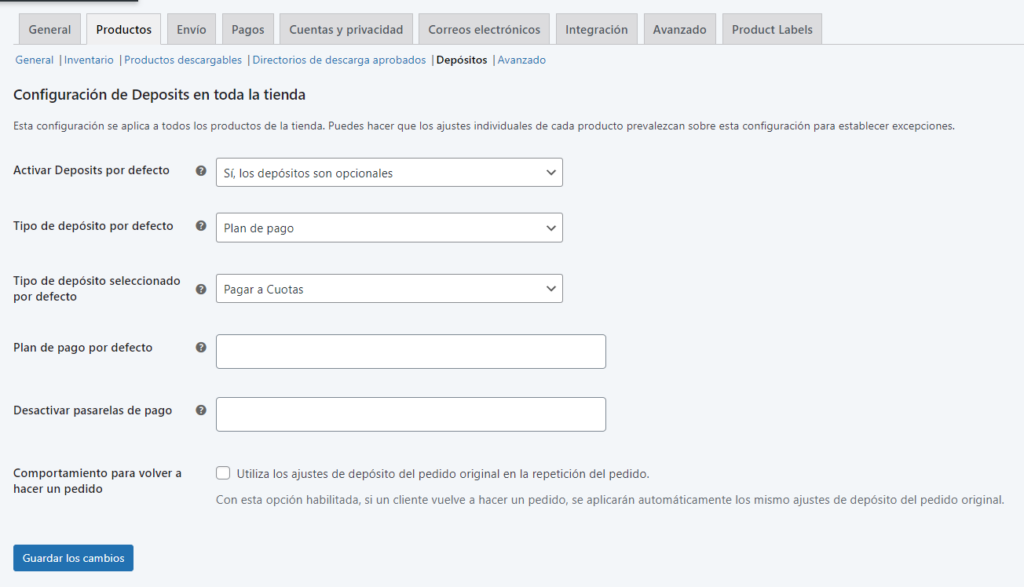Viewport: 1024px width, 587px height.
Task: Switch to the Envío tab
Action: [x=191, y=30]
